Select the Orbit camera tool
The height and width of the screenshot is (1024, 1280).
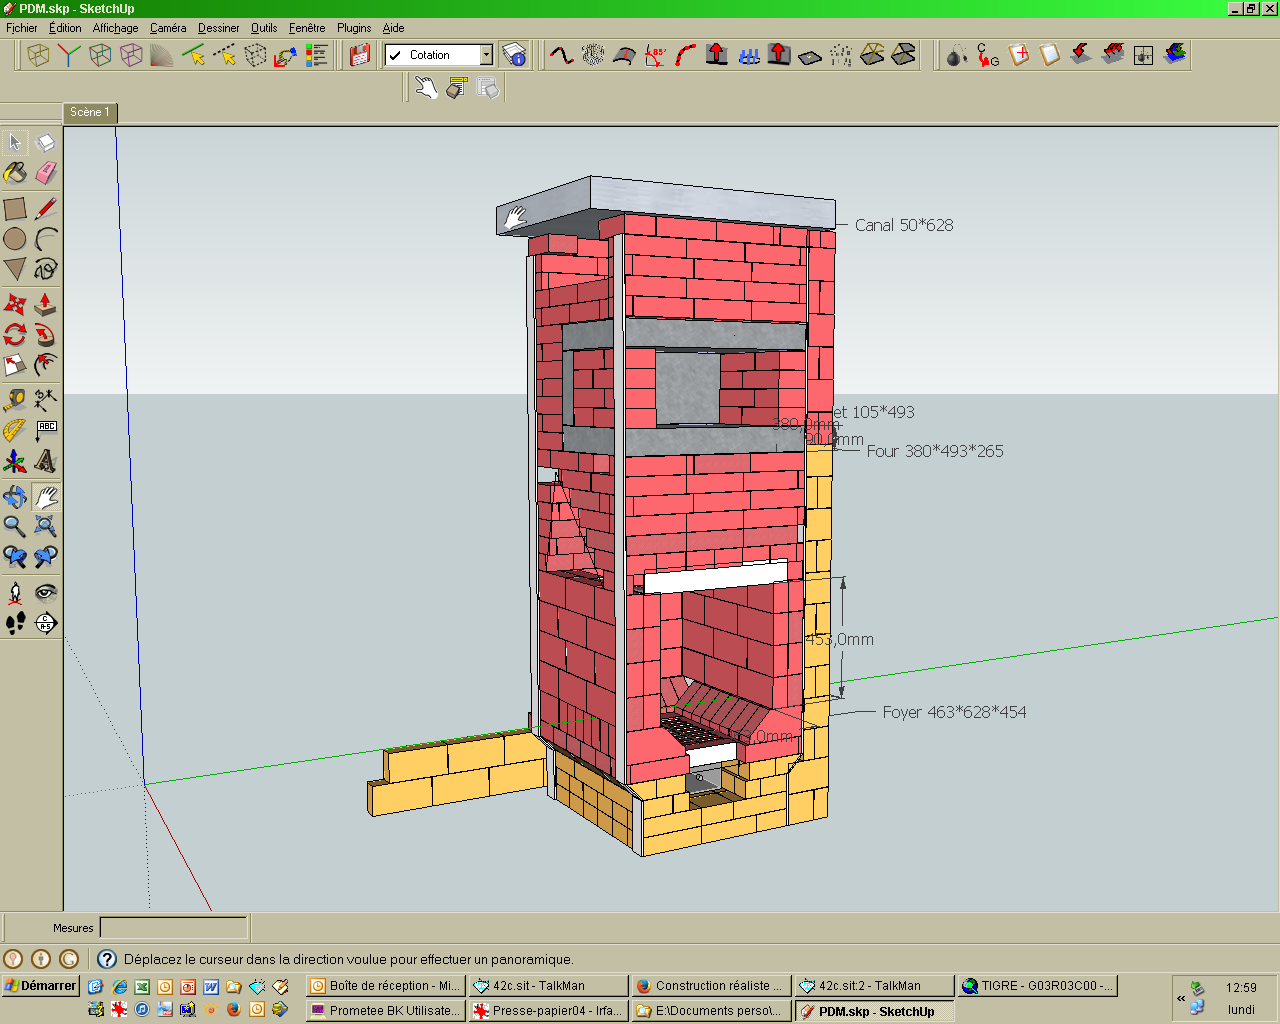15,496
